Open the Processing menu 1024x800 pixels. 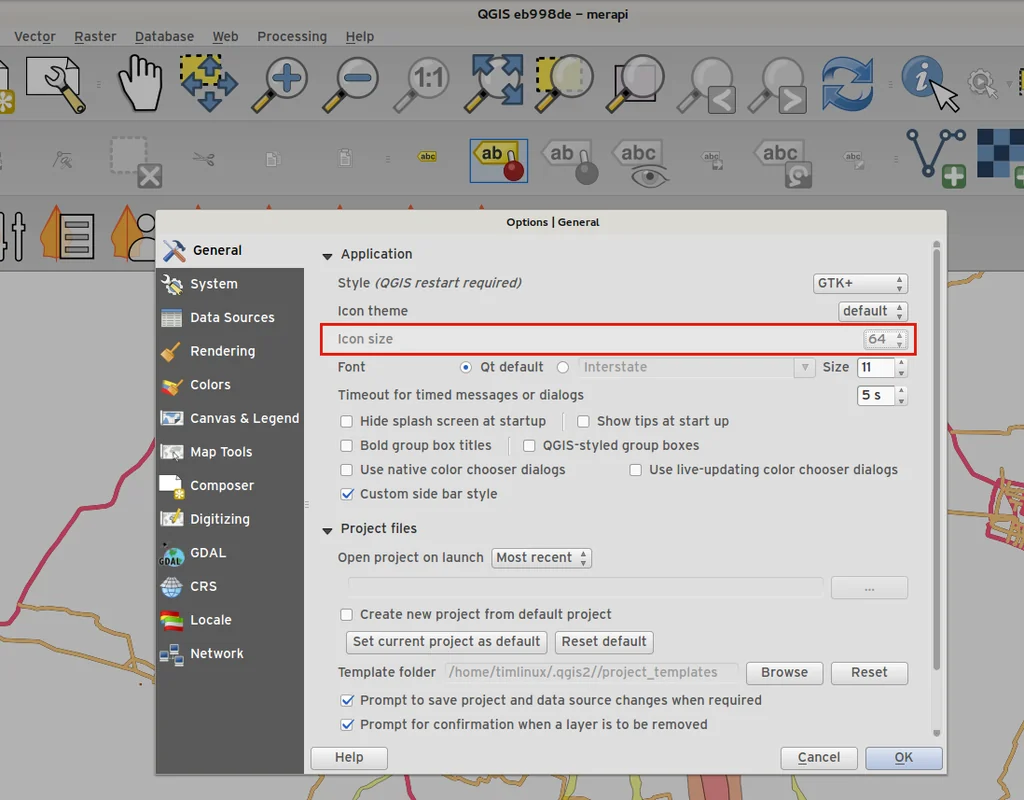coord(292,36)
